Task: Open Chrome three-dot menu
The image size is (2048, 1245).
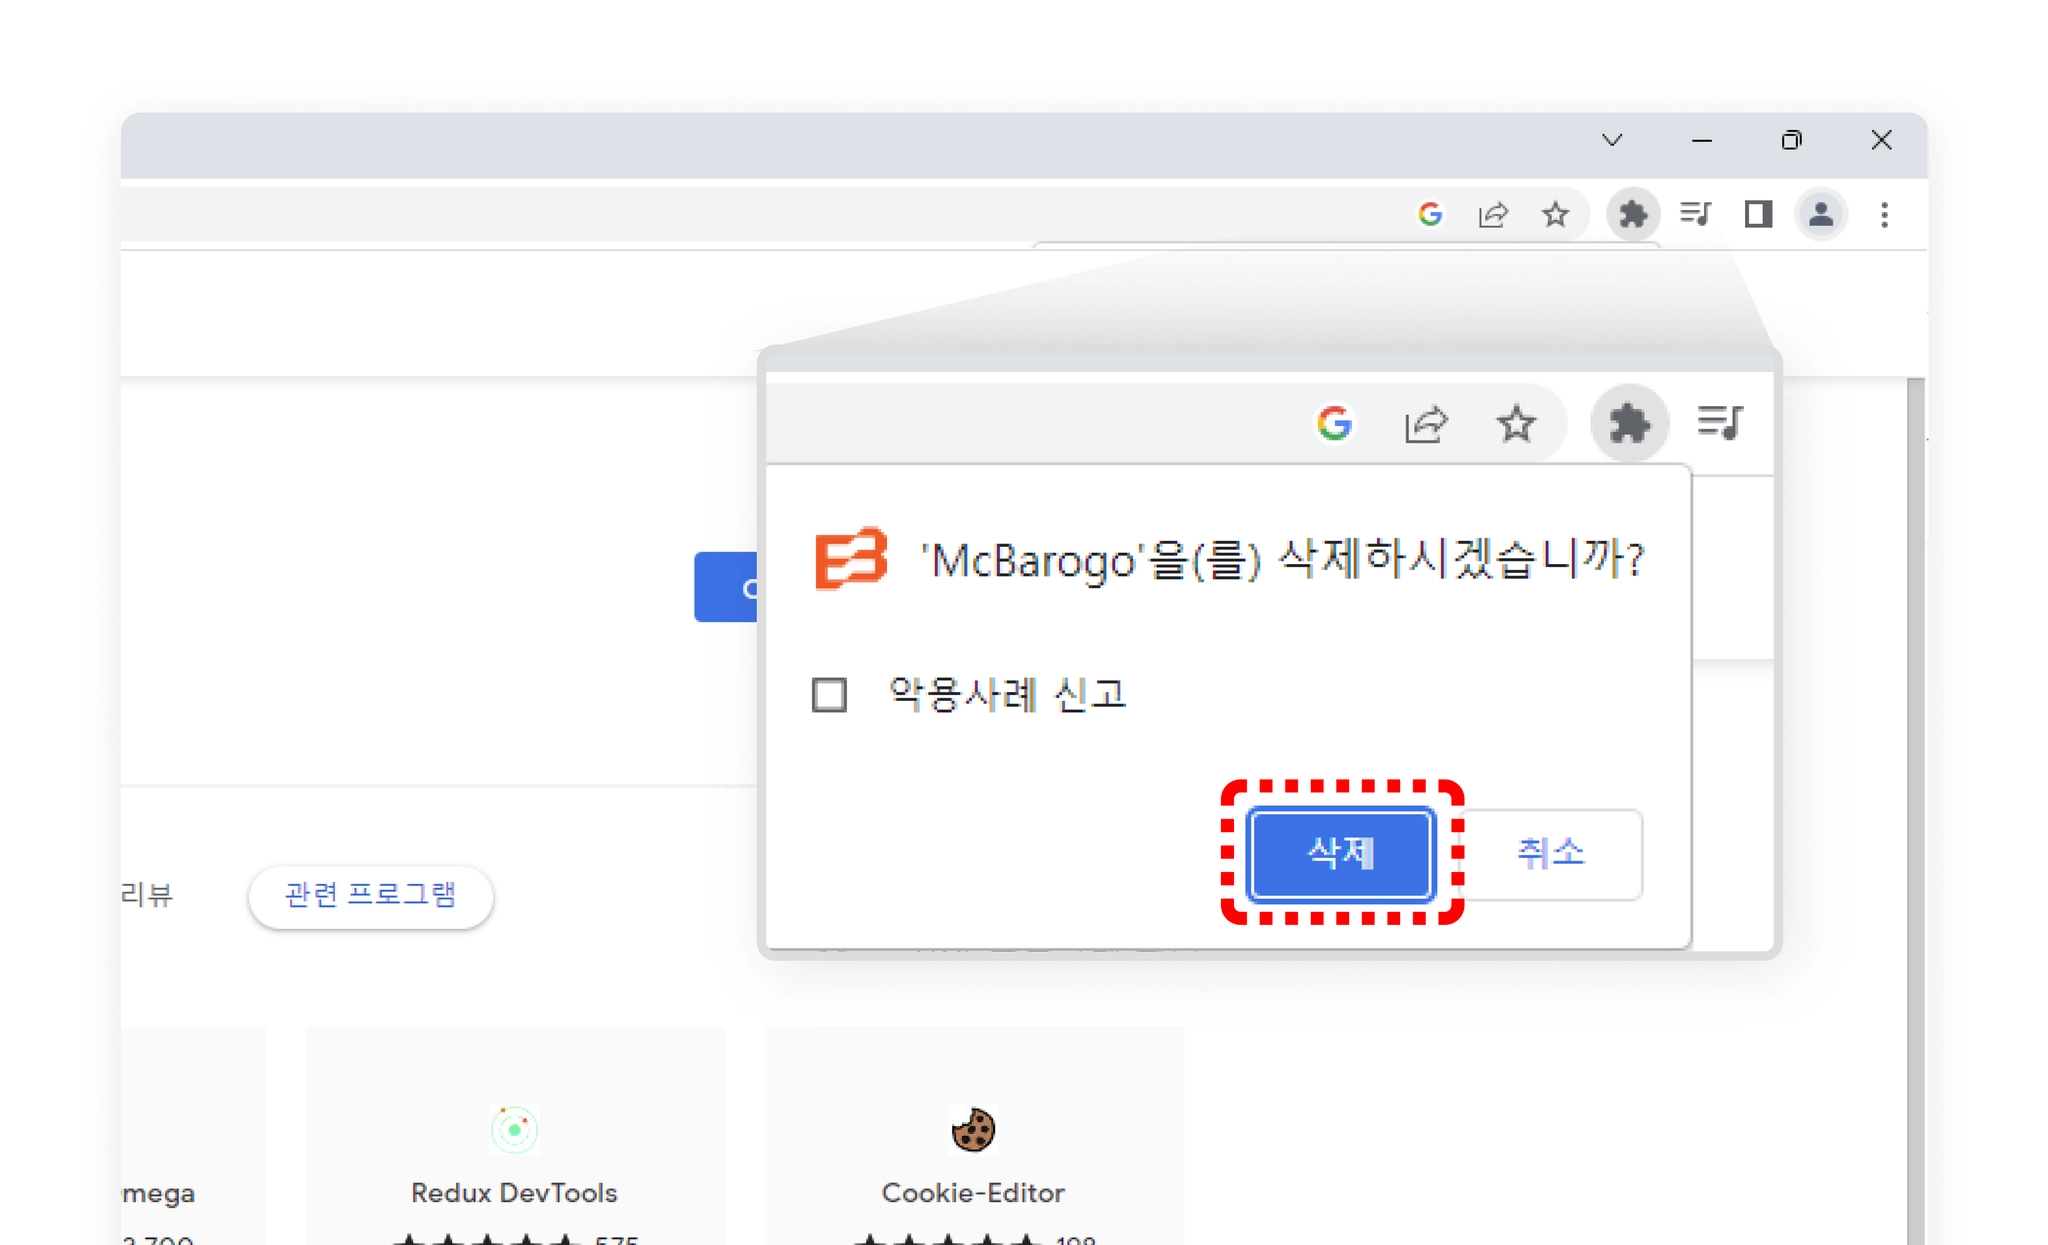Action: [1884, 214]
